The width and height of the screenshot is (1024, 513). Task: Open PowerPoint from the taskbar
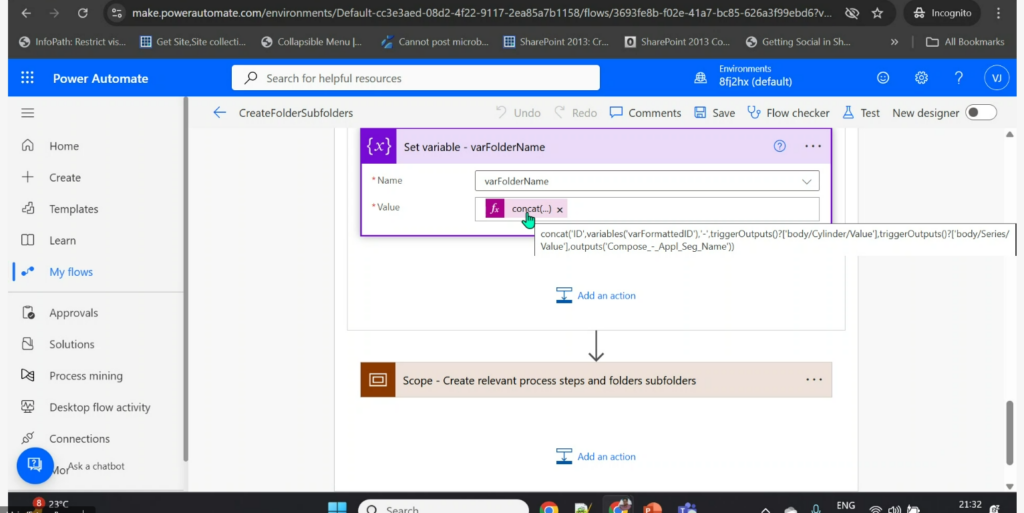[652, 508]
